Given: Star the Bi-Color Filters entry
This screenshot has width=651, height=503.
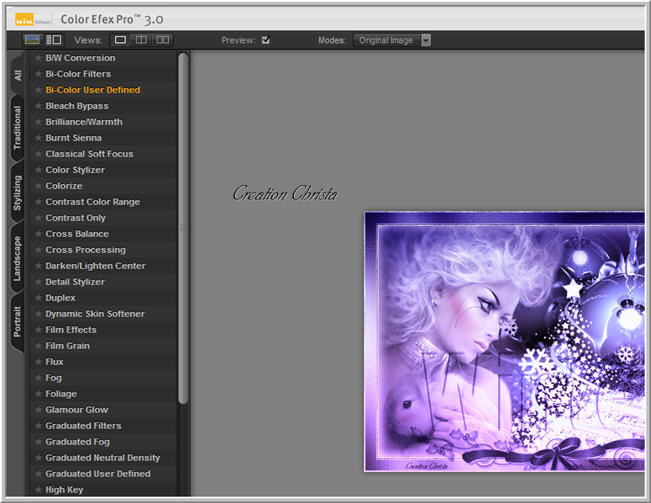Looking at the screenshot, I should click(38, 74).
